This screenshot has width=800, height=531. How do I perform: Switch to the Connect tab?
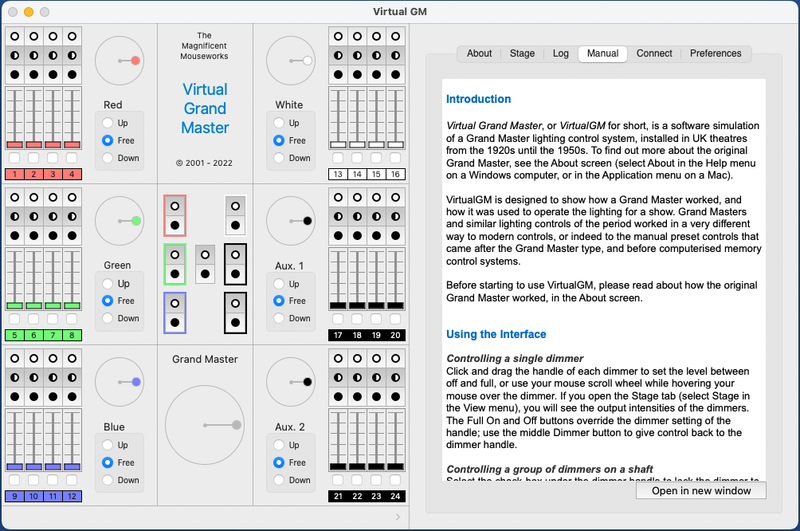654,53
